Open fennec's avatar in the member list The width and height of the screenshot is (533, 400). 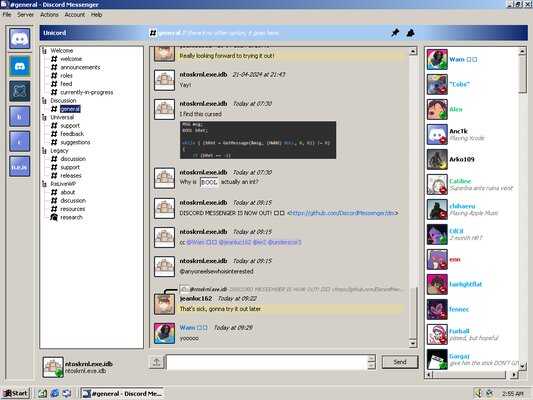437,309
